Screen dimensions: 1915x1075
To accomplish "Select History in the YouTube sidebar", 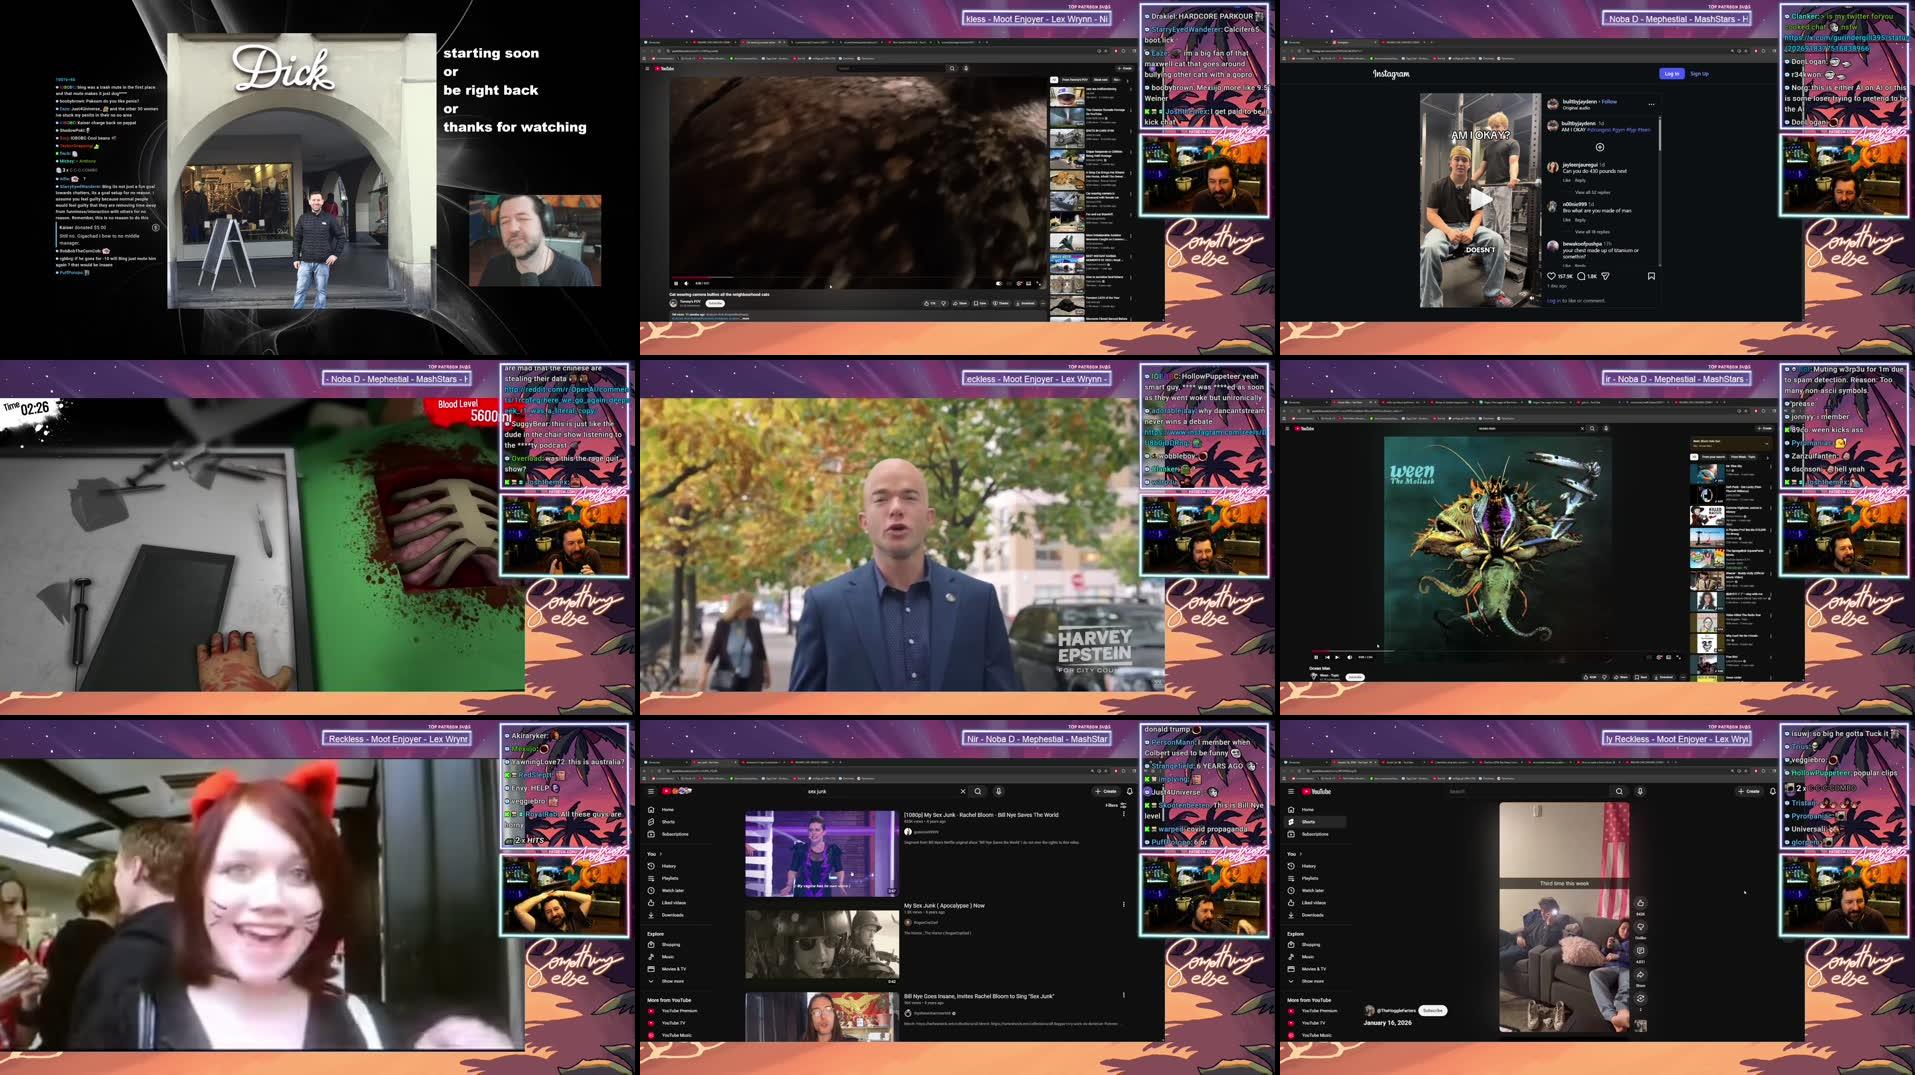I will click(x=669, y=866).
